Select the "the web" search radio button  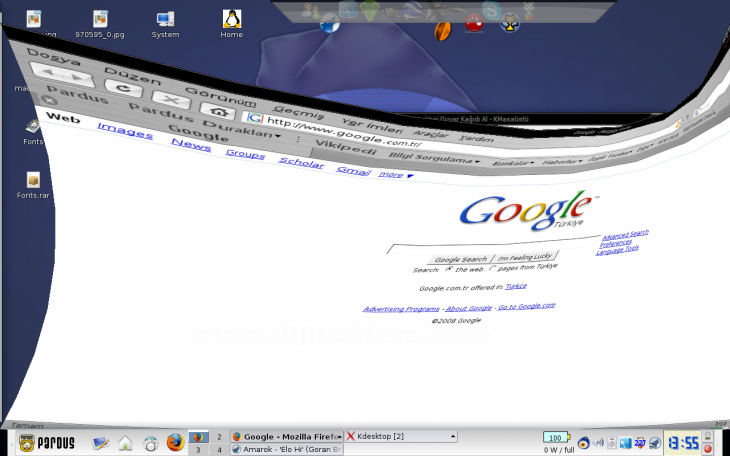tap(449, 269)
